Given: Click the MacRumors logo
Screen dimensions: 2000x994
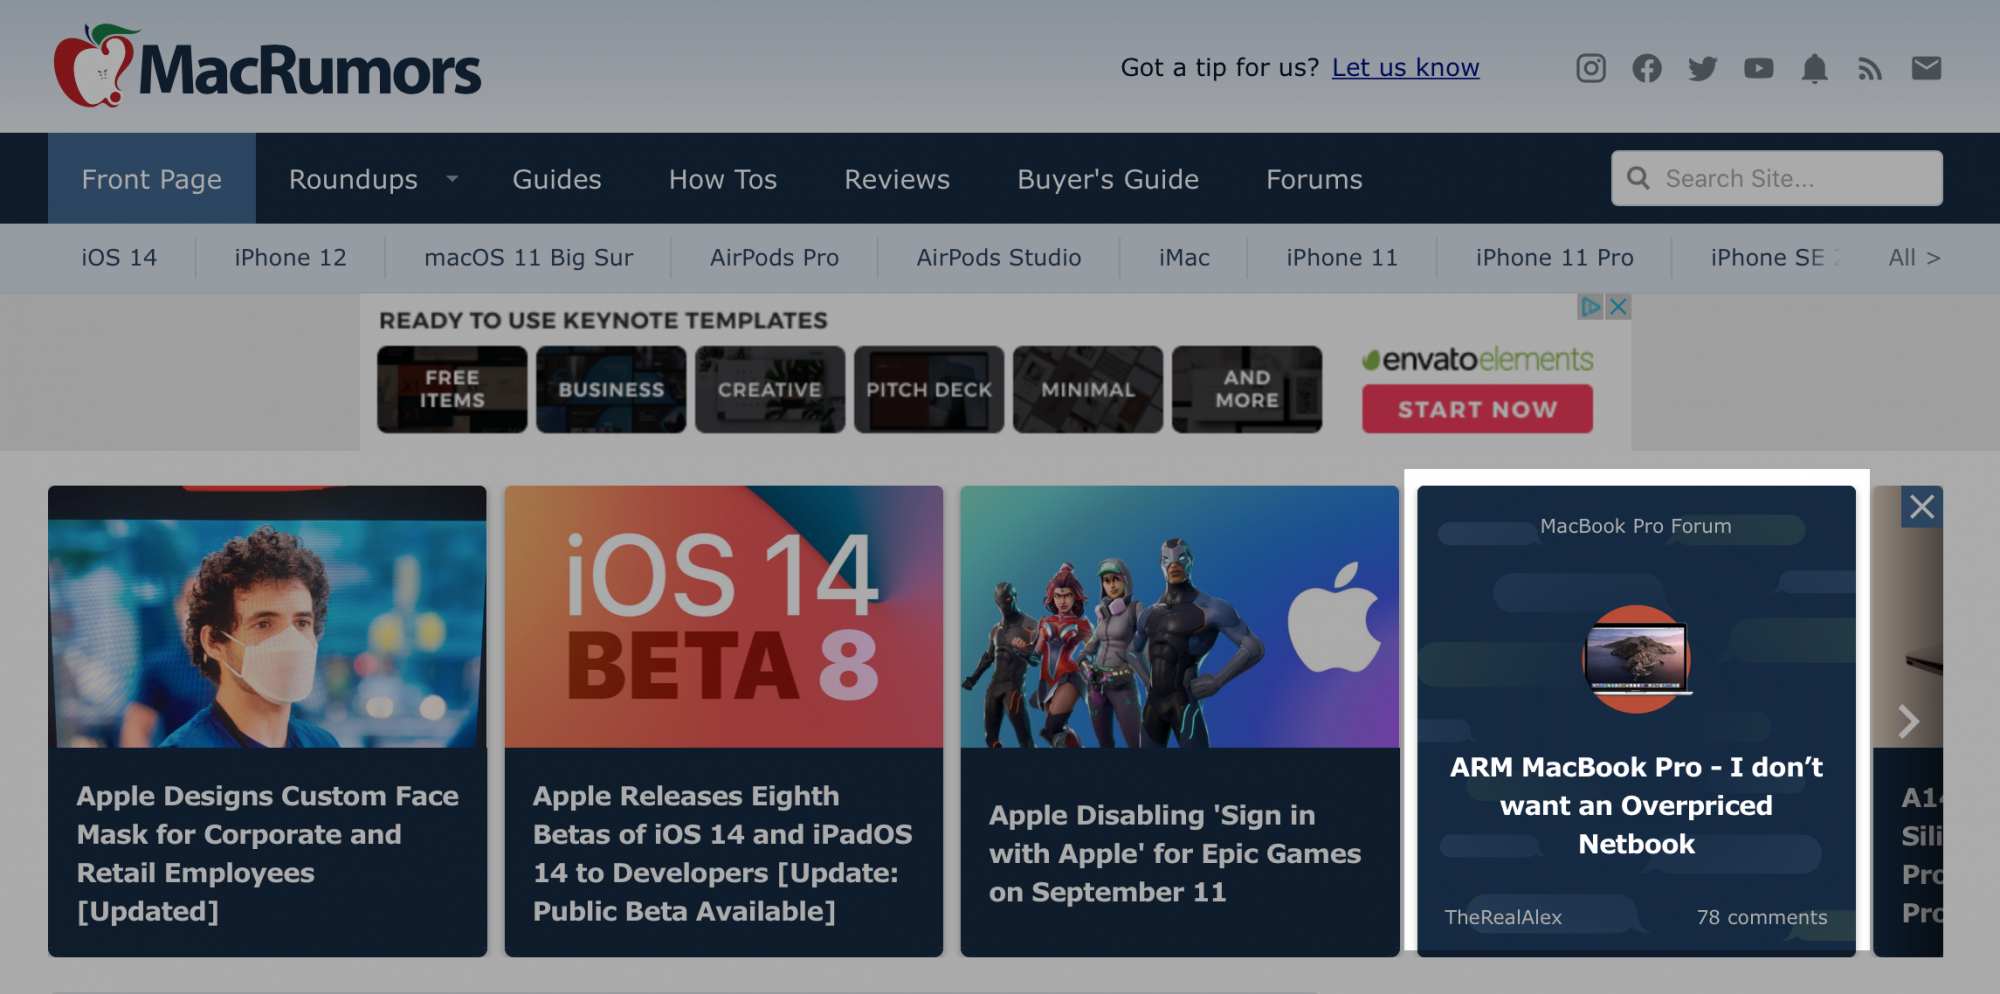Looking at the screenshot, I should point(267,66).
